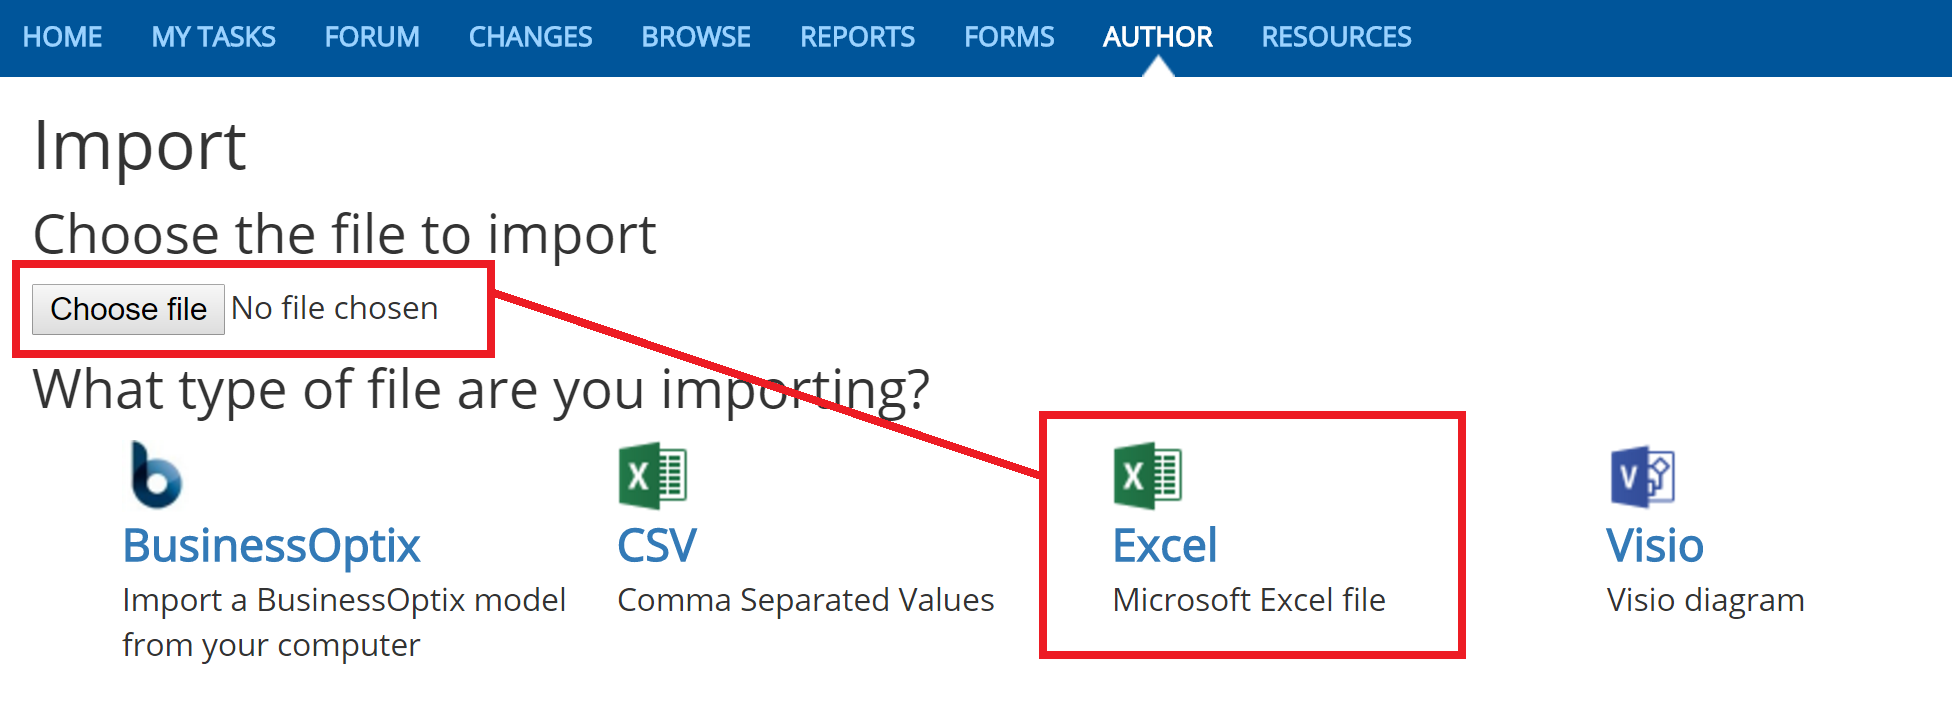Select the Excel file type icon
The width and height of the screenshot is (1952, 714).
point(1147,475)
